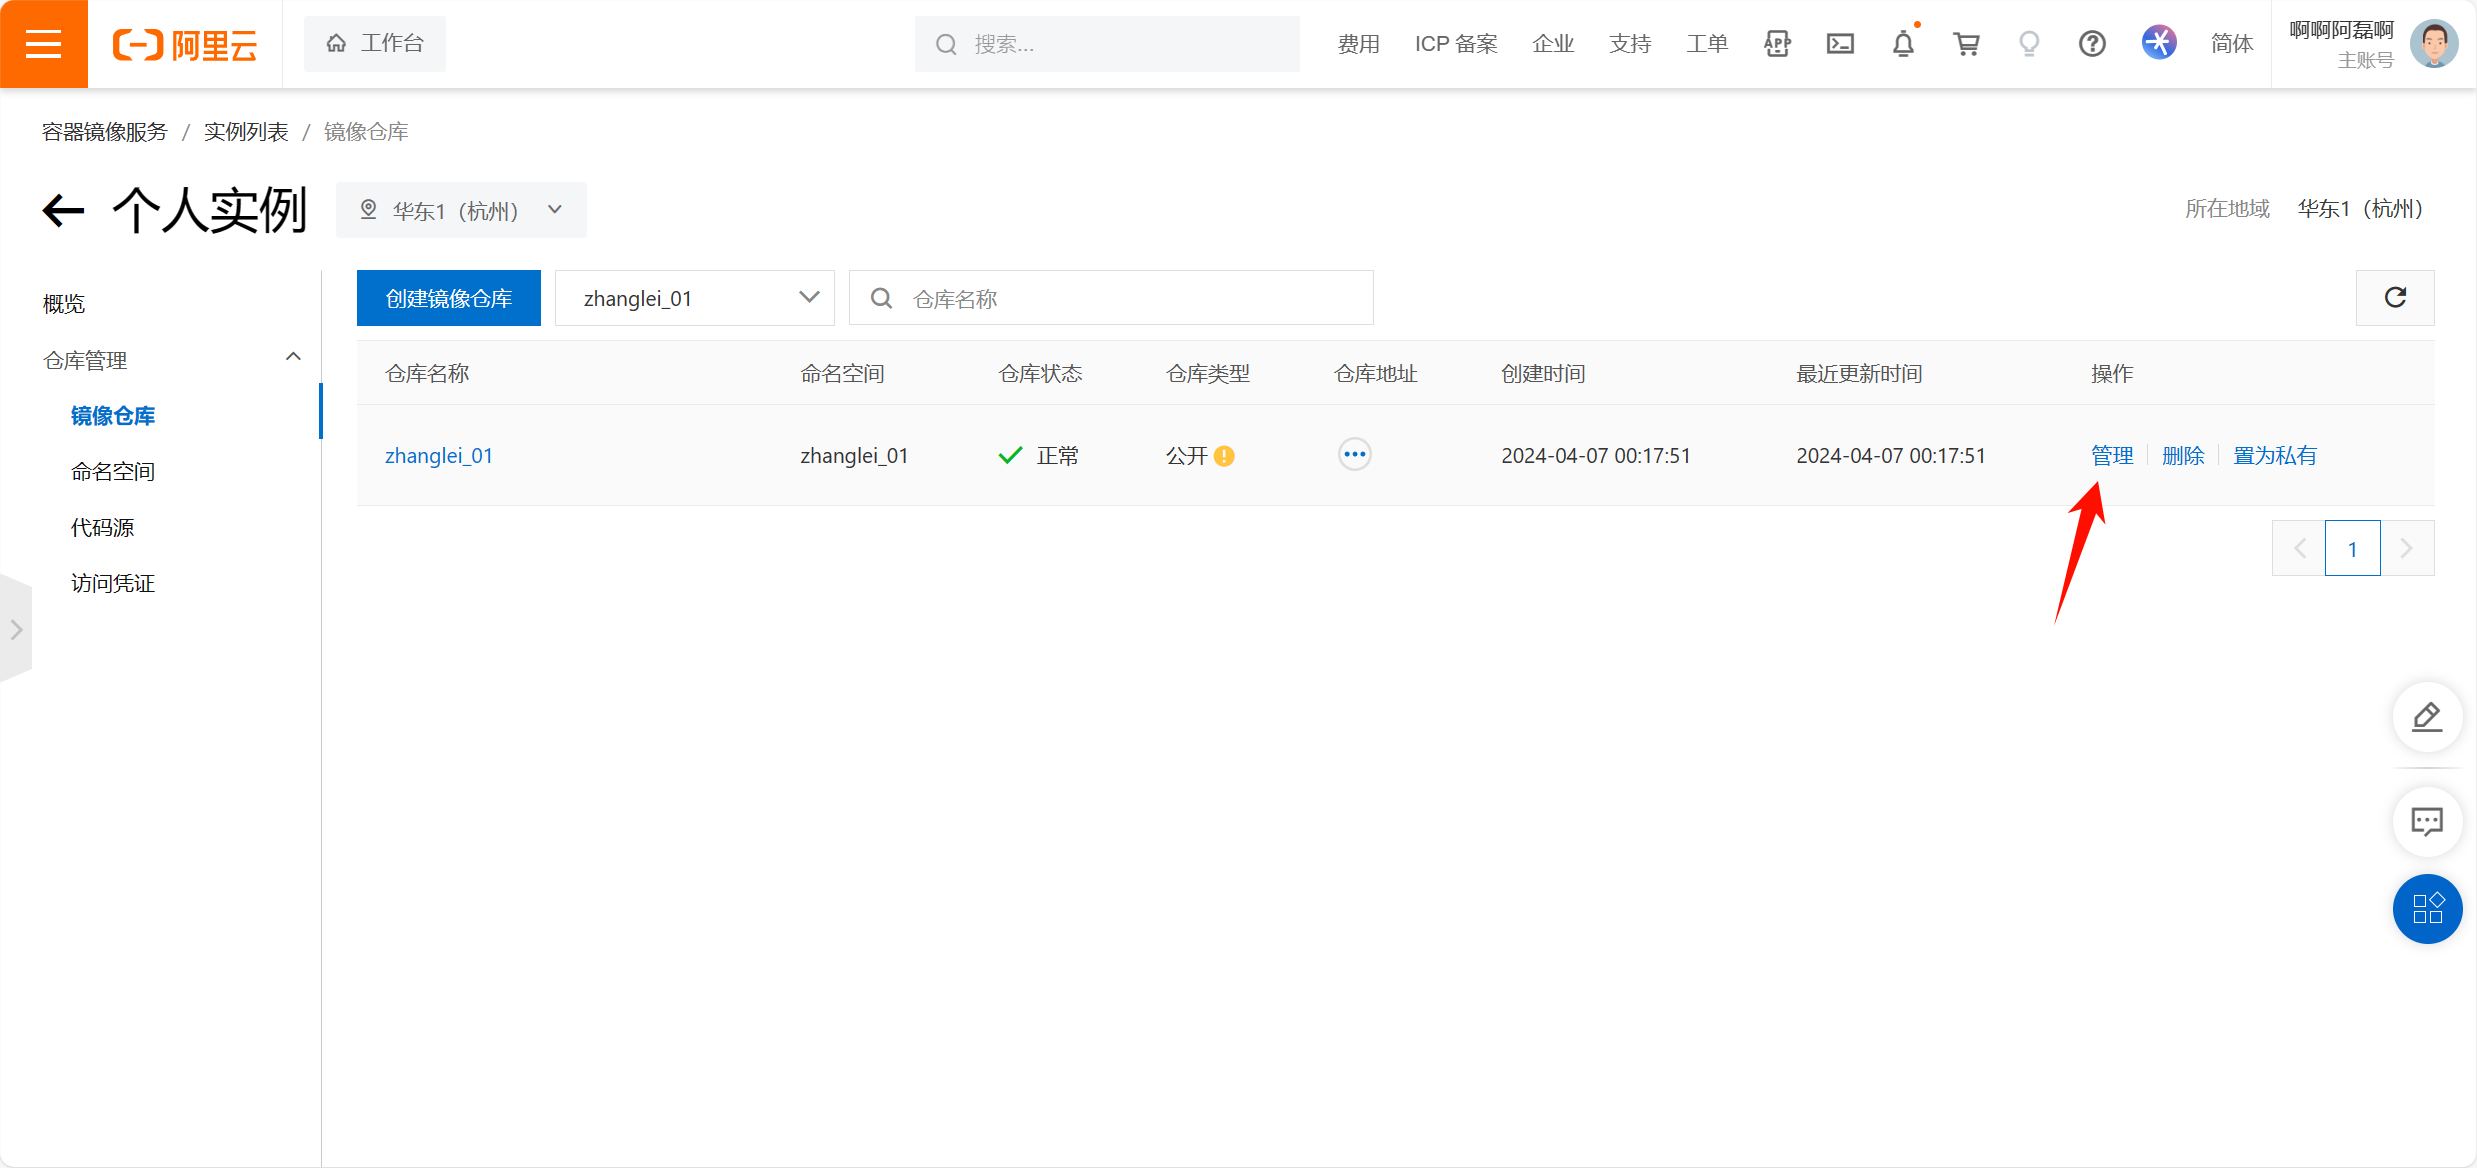The image size is (2477, 1168).
Task: Open the hamburger navigation menu
Action: (44, 43)
